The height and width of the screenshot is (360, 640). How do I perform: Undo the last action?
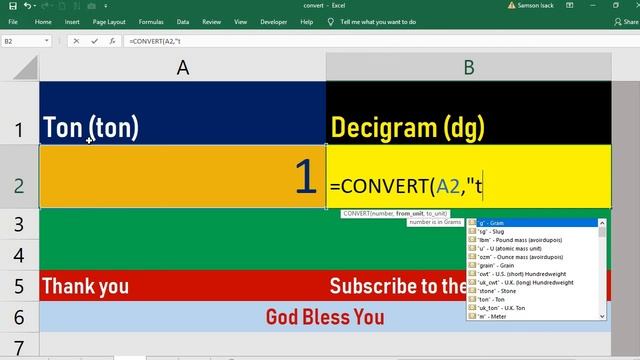[27, 6]
